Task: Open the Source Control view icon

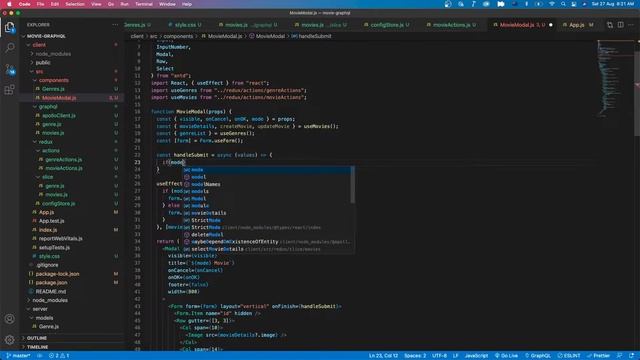Action: click(x=9, y=69)
